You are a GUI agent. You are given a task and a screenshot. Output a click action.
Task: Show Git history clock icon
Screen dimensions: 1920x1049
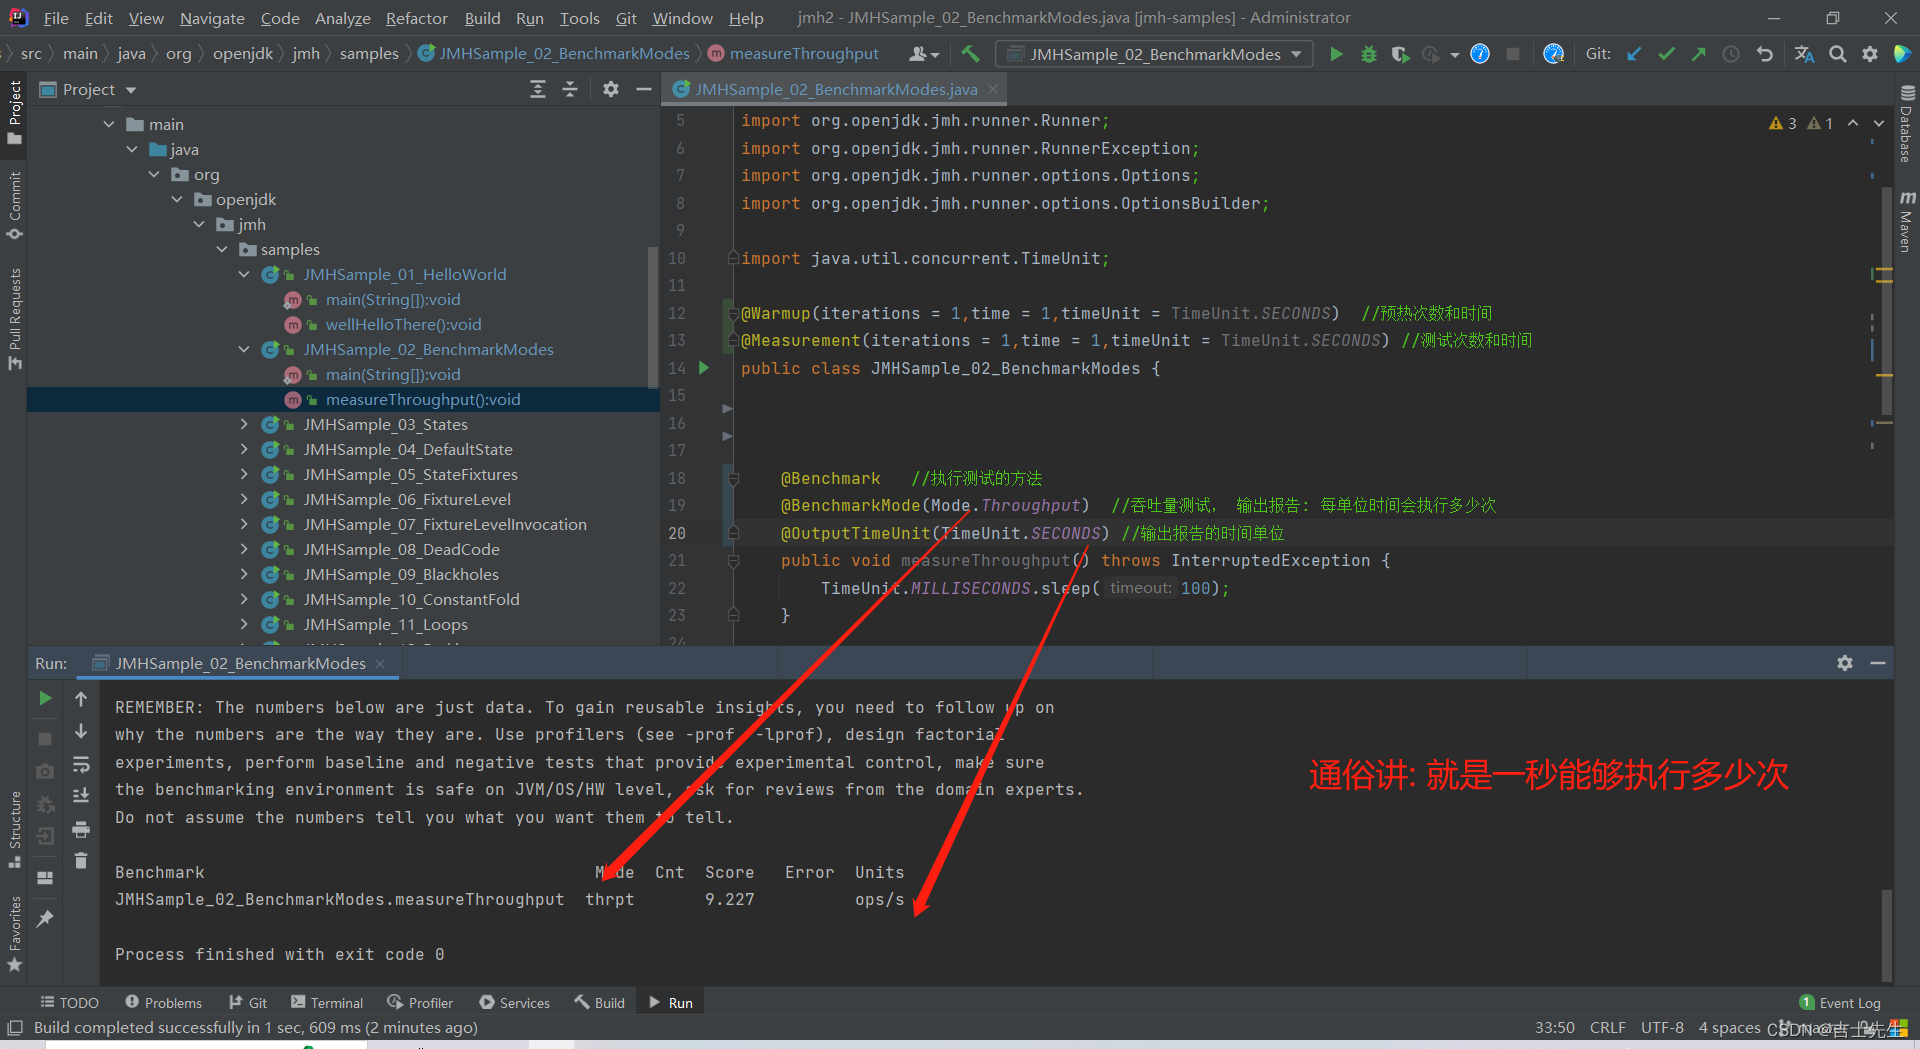(1731, 54)
